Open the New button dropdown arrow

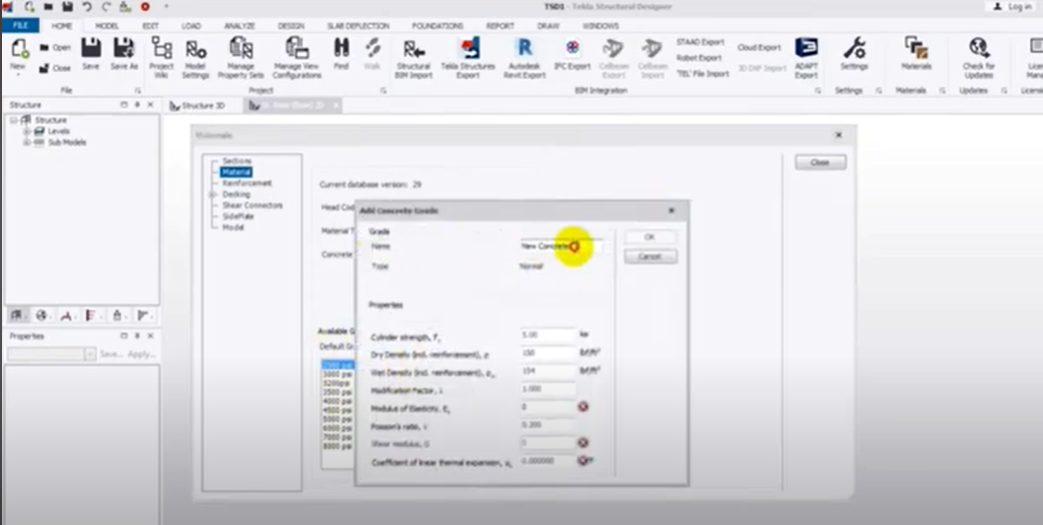tap(19, 75)
